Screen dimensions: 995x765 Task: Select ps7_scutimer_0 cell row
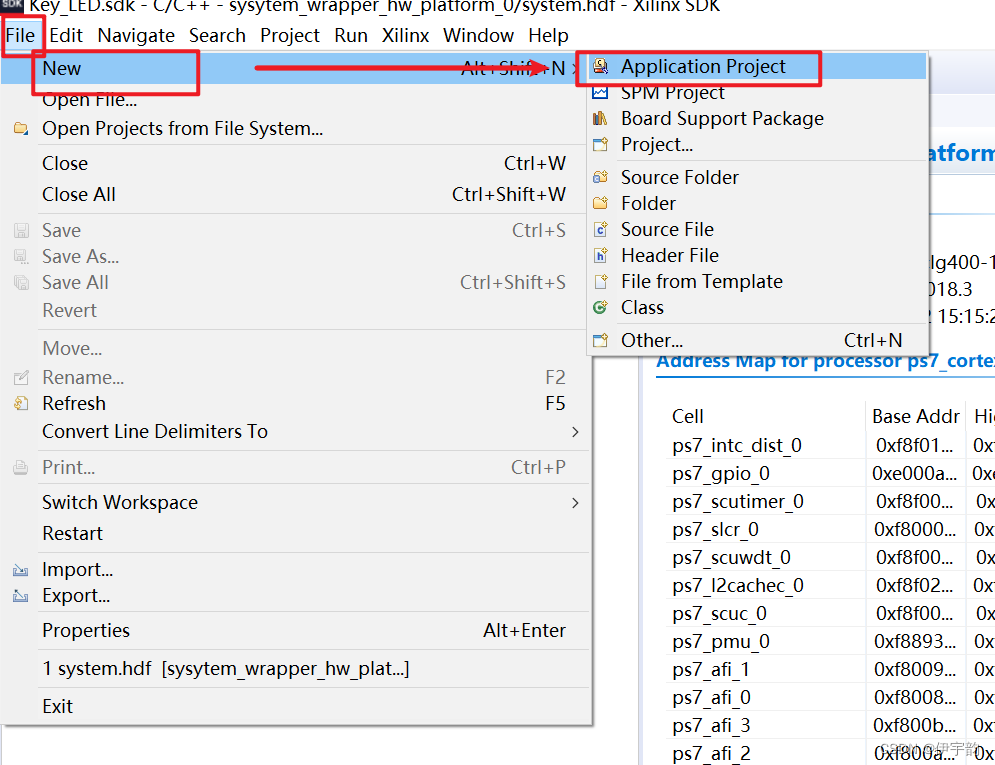(x=738, y=502)
